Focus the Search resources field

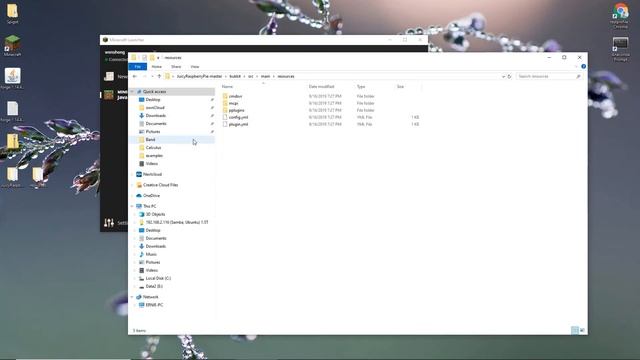pyautogui.click(x=549, y=76)
